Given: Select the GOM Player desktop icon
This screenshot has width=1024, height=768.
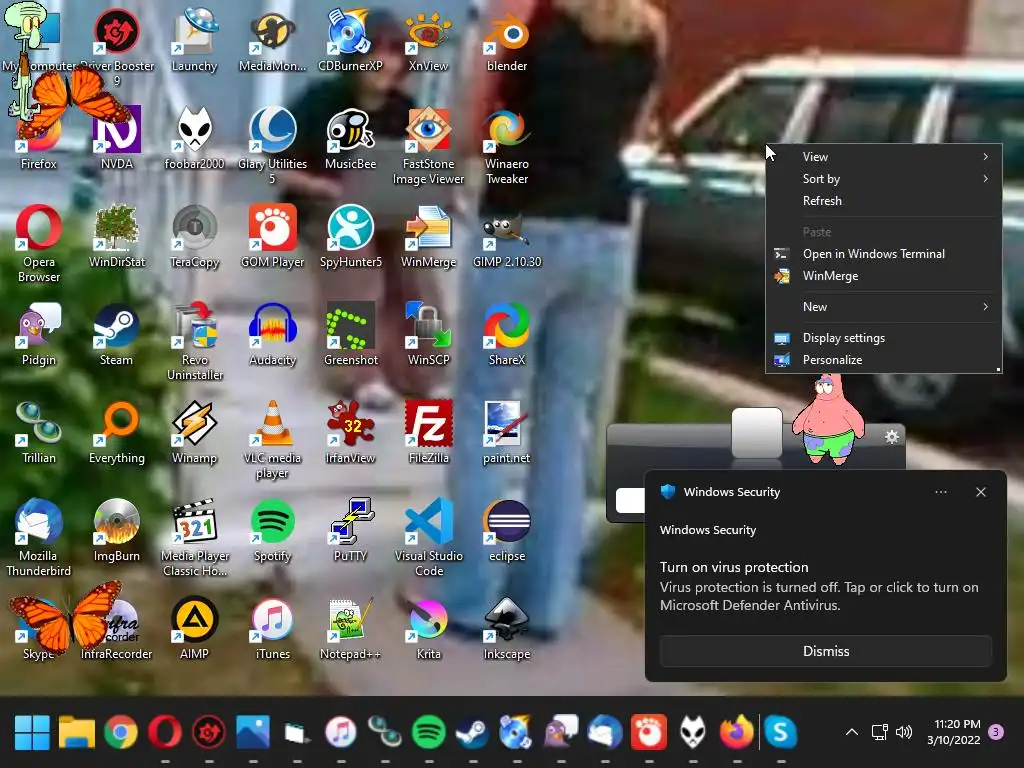Looking at the screenshot, I should (x=272, y=235).
